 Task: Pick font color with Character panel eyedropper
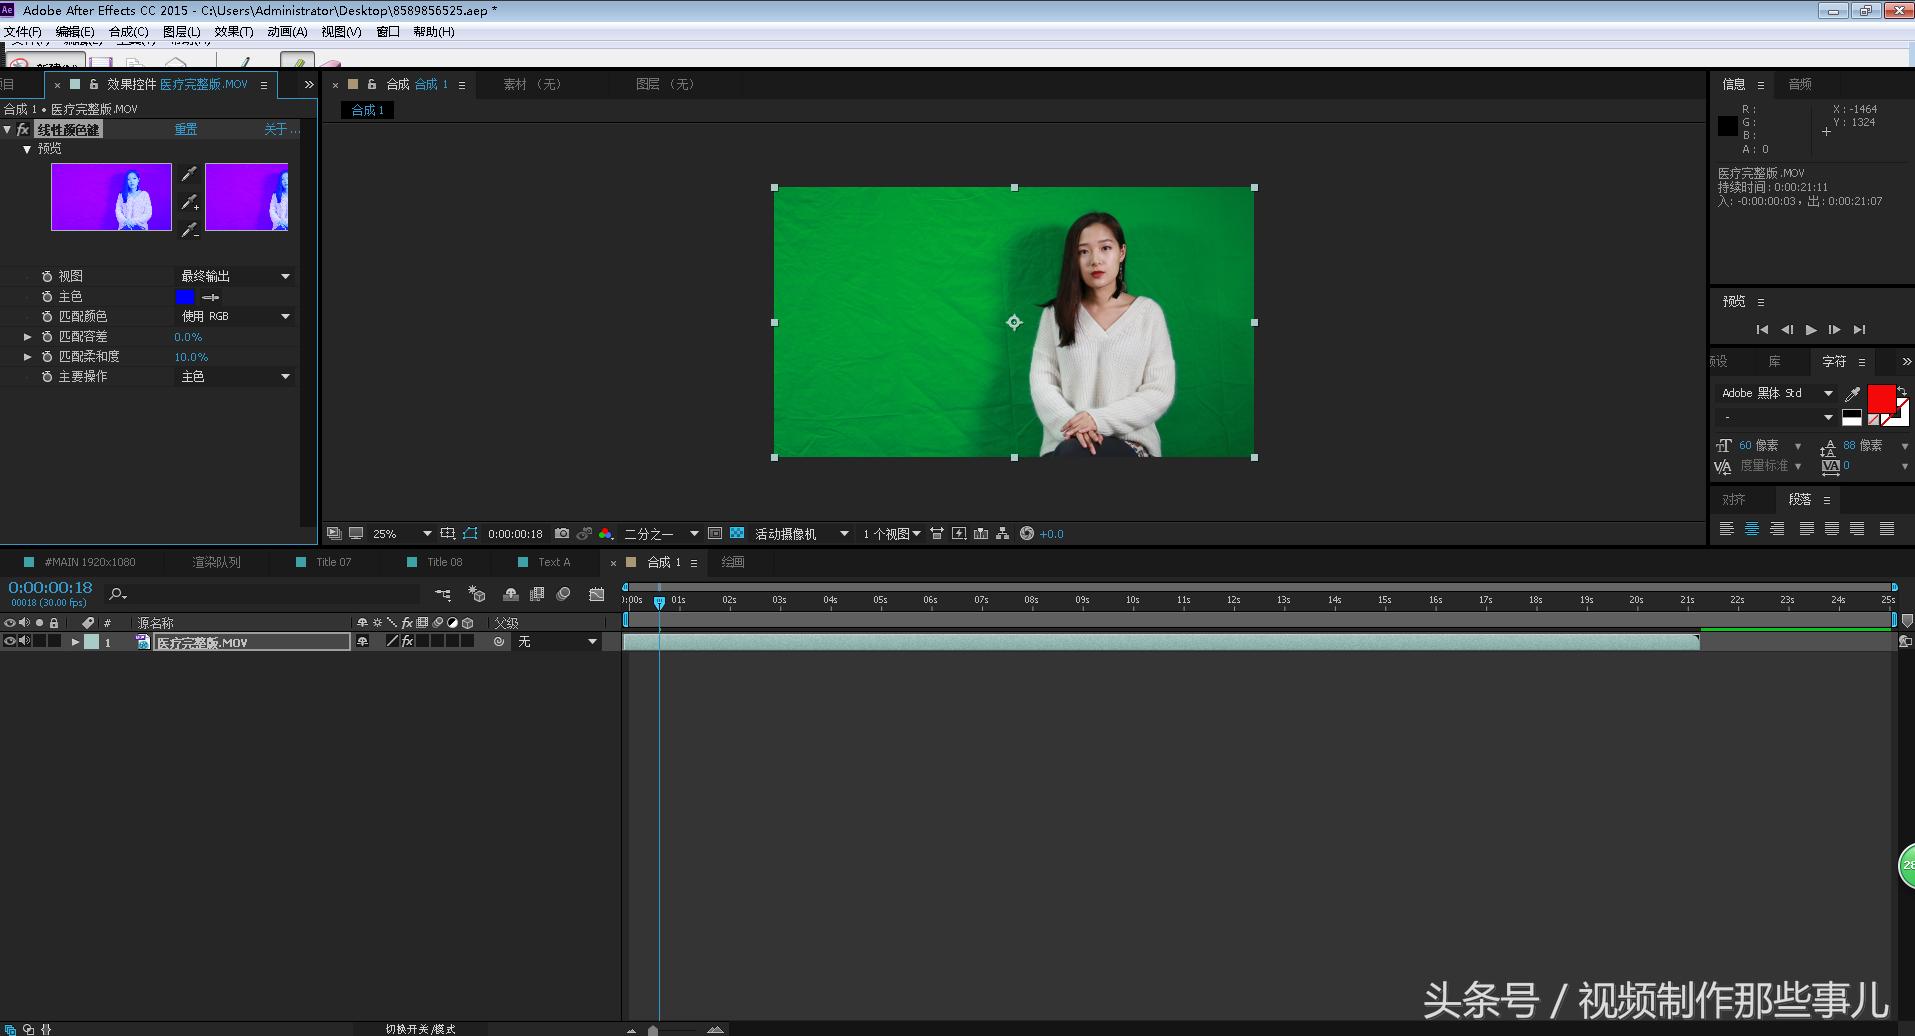coord(1852,394)
